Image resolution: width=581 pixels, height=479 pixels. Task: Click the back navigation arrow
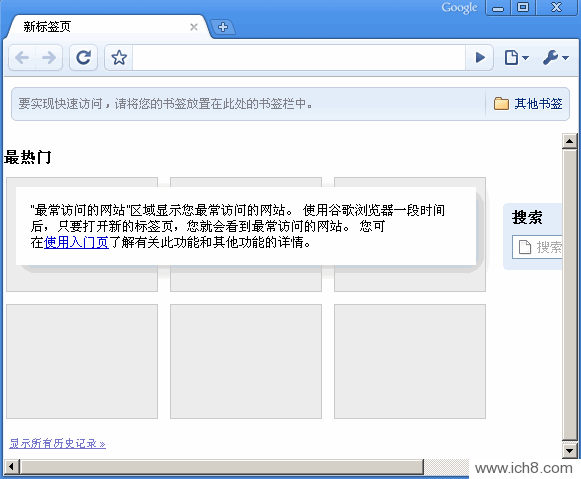(22, 57)
